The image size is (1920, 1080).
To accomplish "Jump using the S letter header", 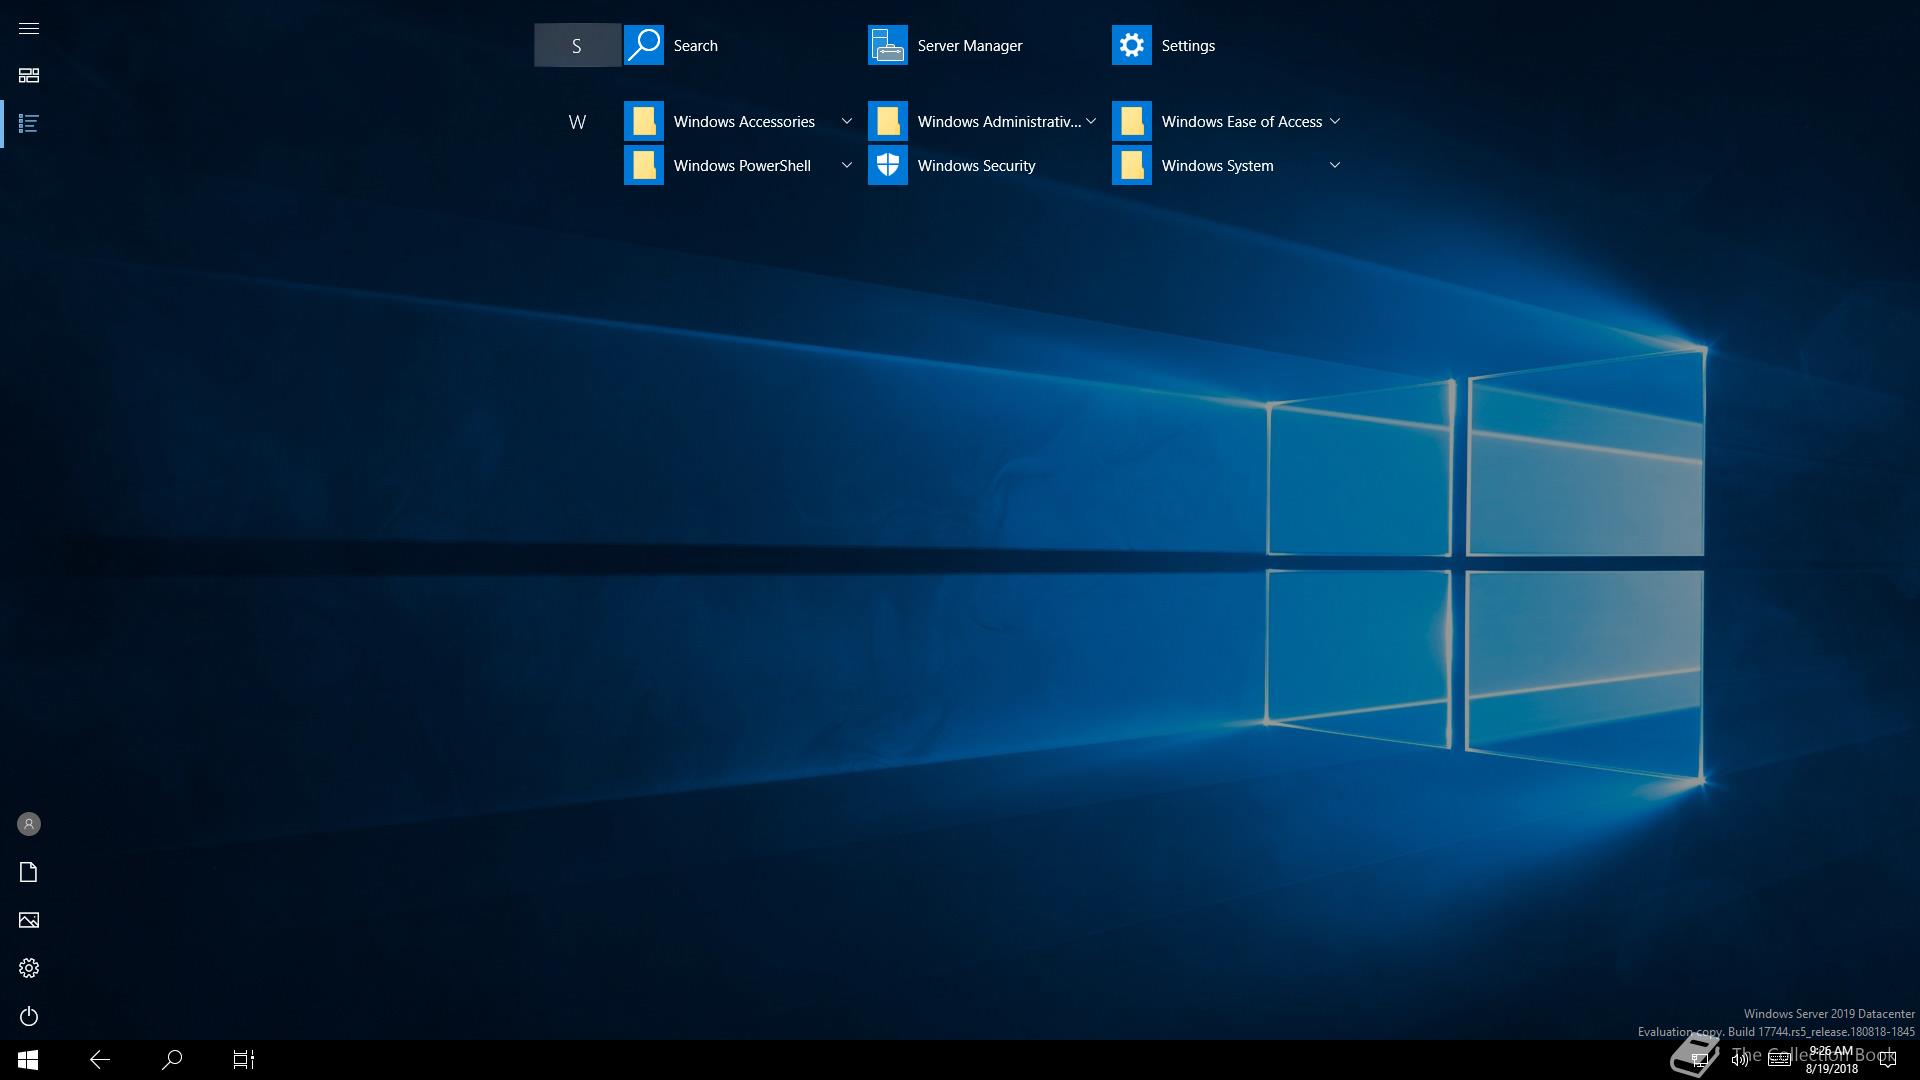I will pyautogui.click(x=577, y=45).
